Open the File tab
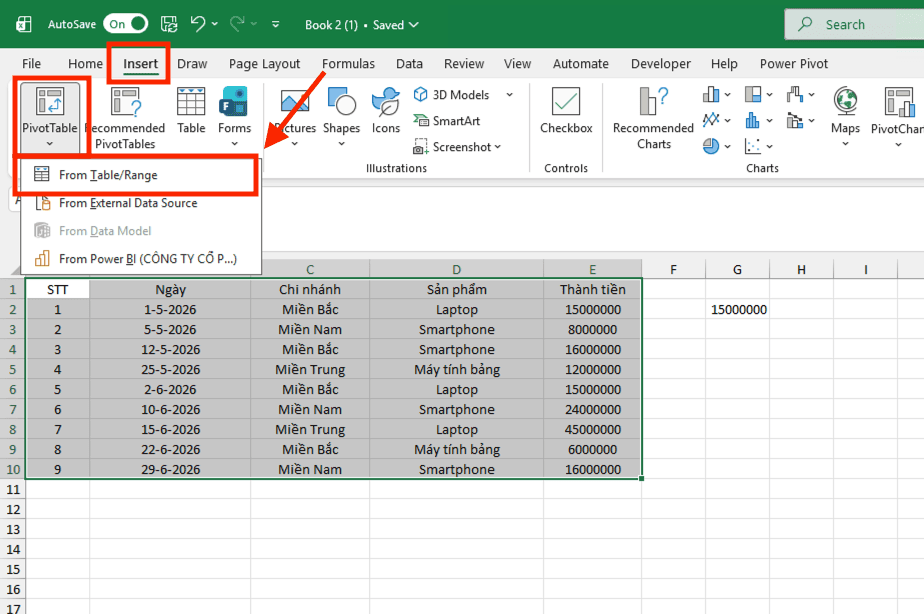924x614 pixels. coord(31,64)
